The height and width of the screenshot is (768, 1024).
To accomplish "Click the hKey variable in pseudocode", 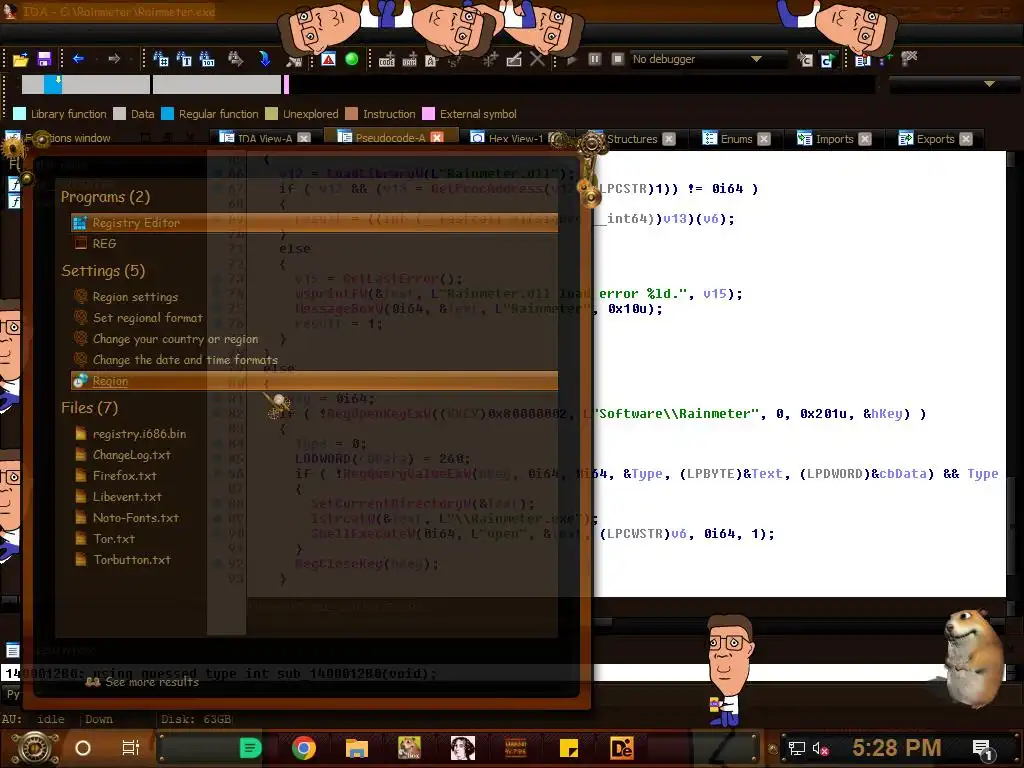I will pos(886,413).
